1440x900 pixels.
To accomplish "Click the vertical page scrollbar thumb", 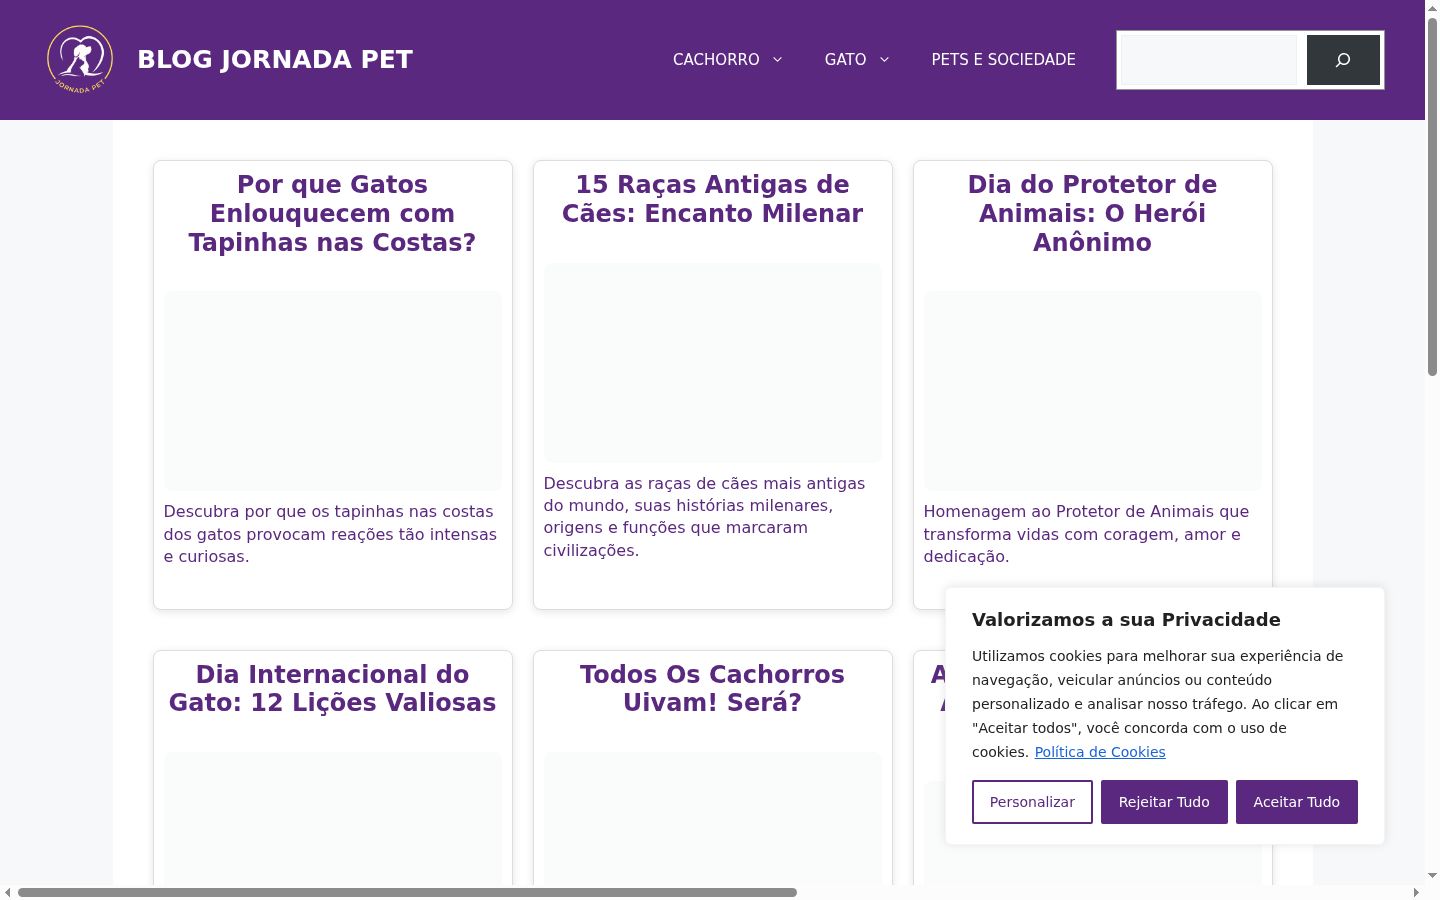I will point(1432,197).
